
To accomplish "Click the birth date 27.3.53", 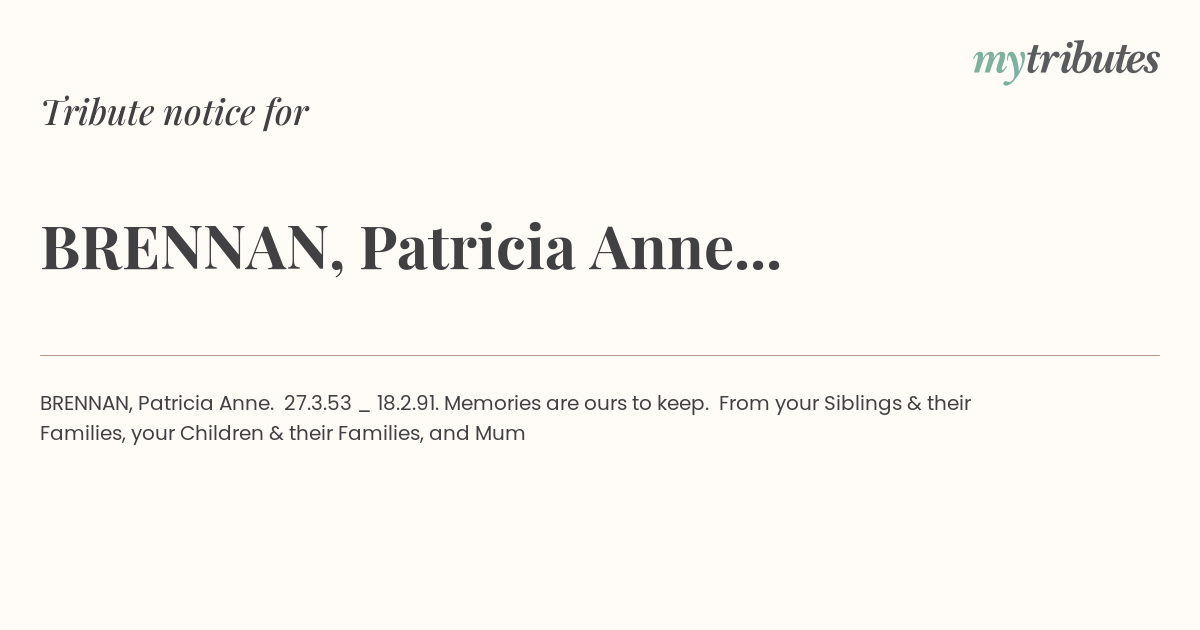I will [x=318, y=403].
